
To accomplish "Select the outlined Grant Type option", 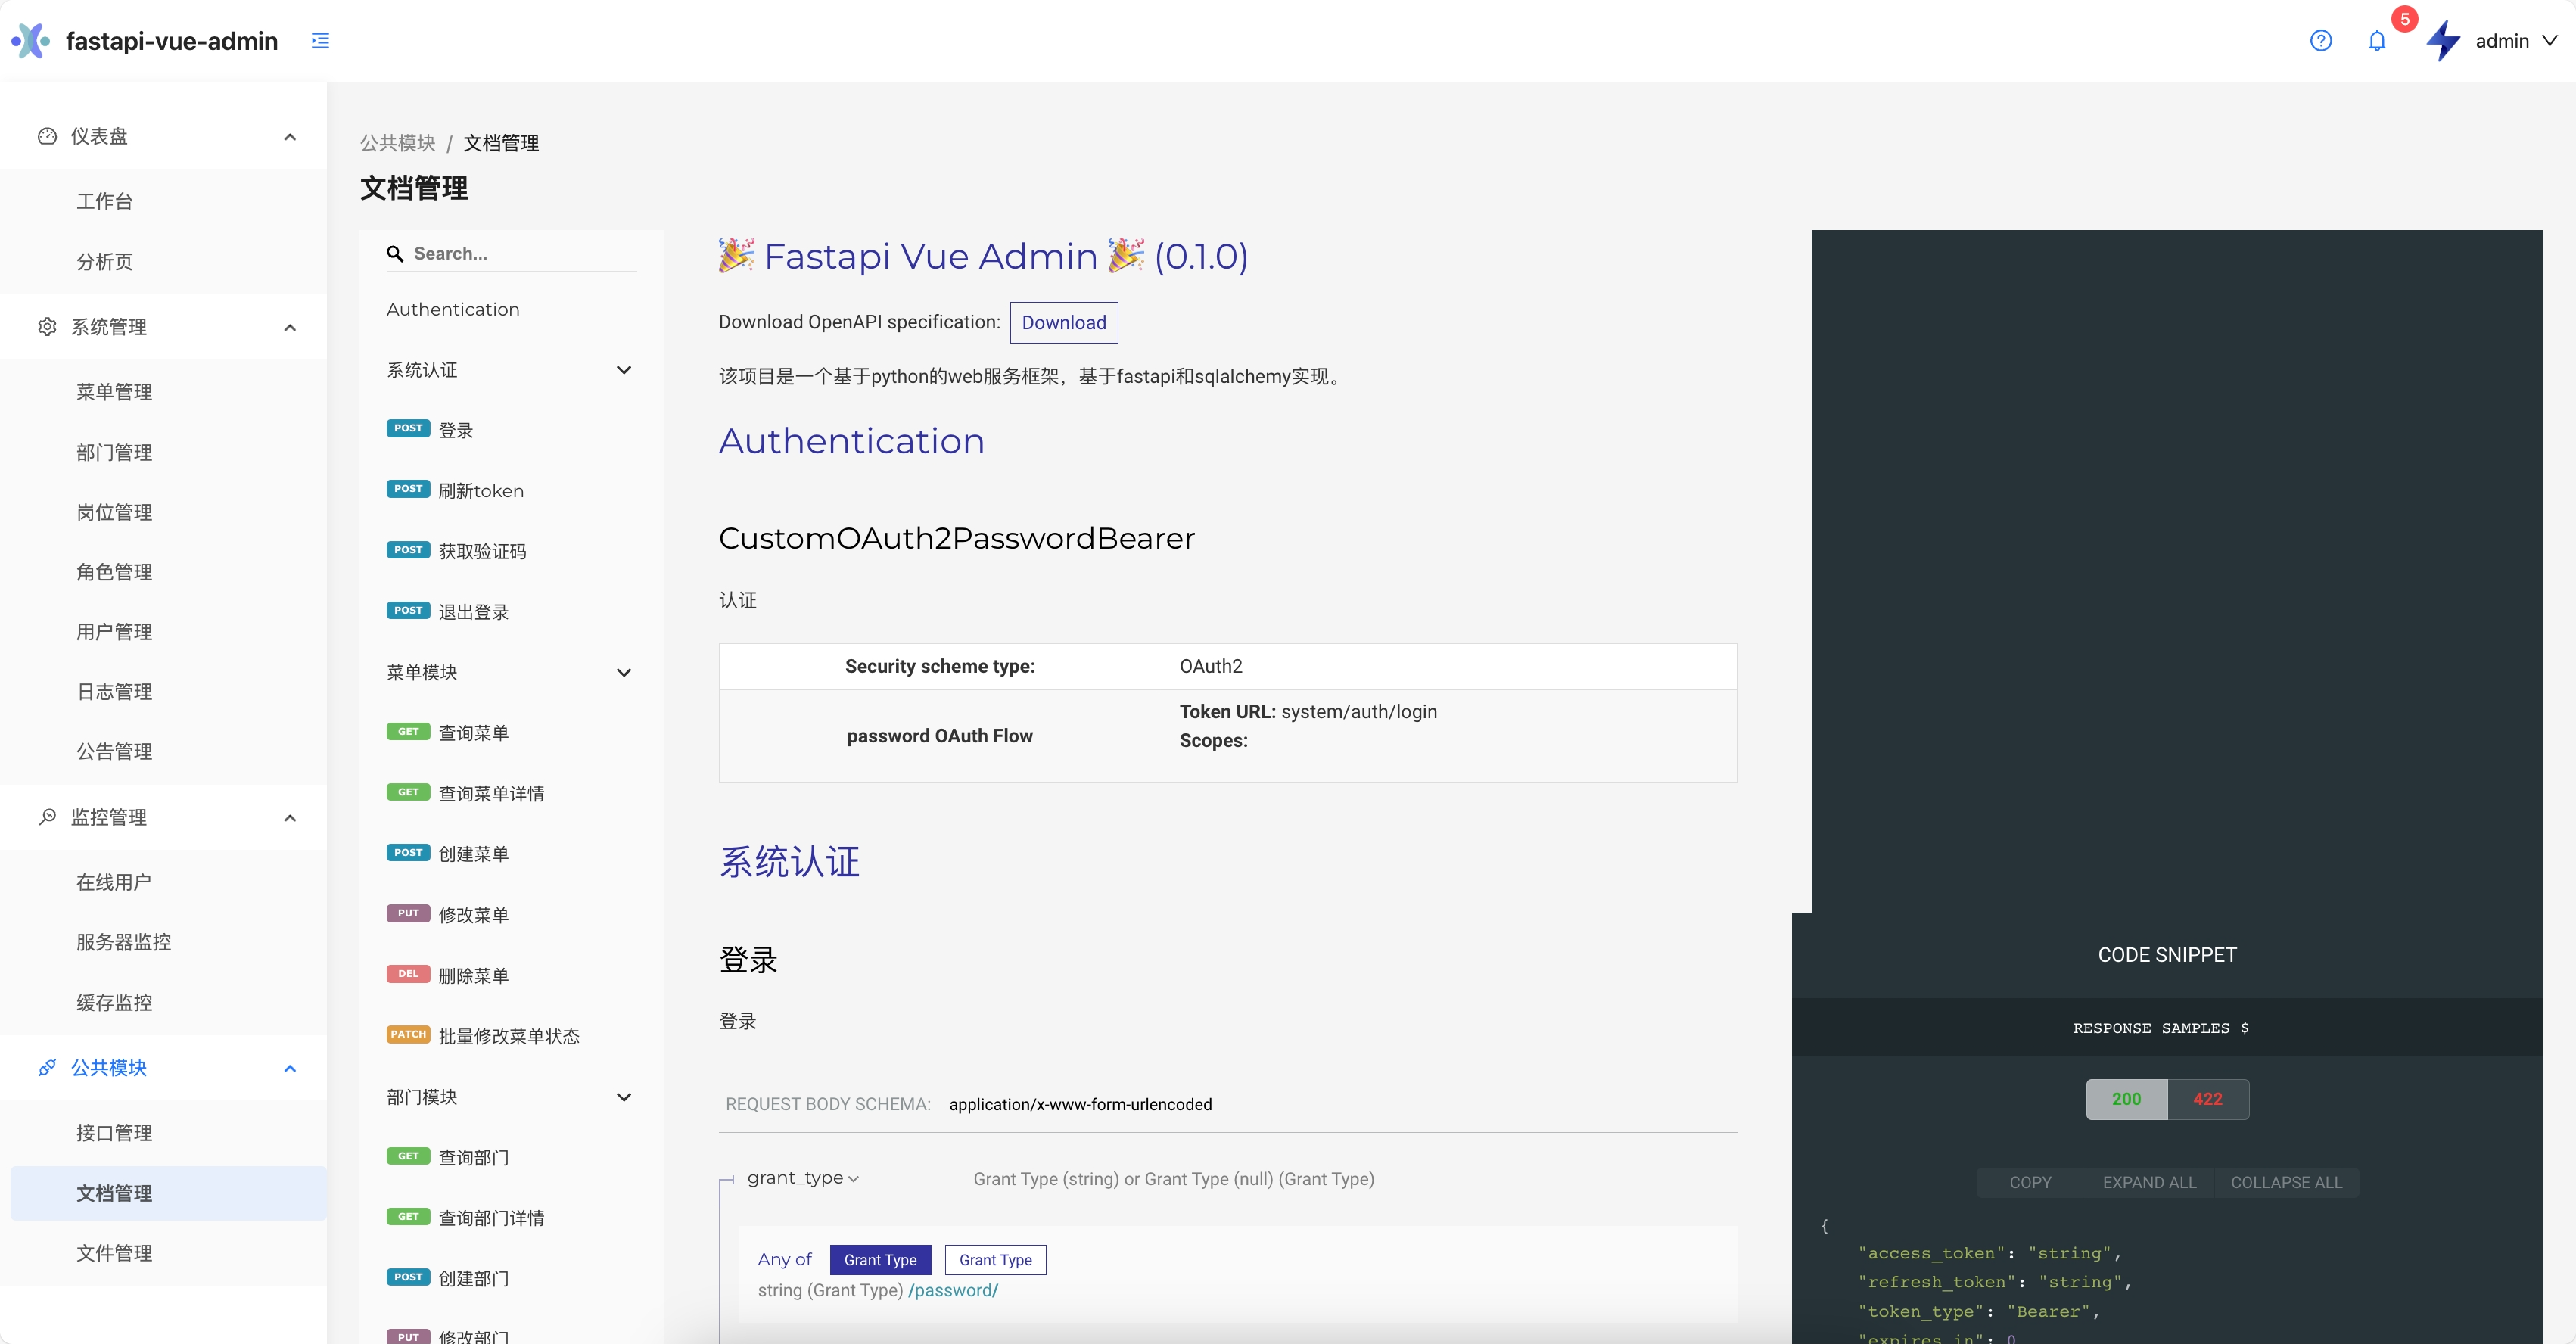I will [x=995, y=1260].
